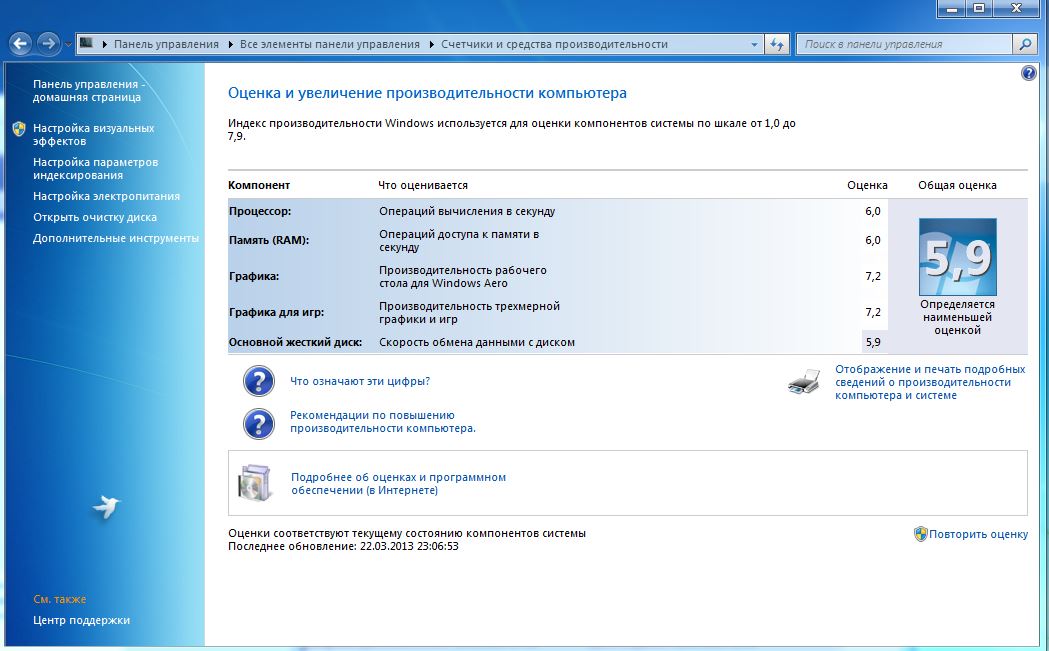Open 'Настройка визуальных эффектов' link

(x=94, y=134)
